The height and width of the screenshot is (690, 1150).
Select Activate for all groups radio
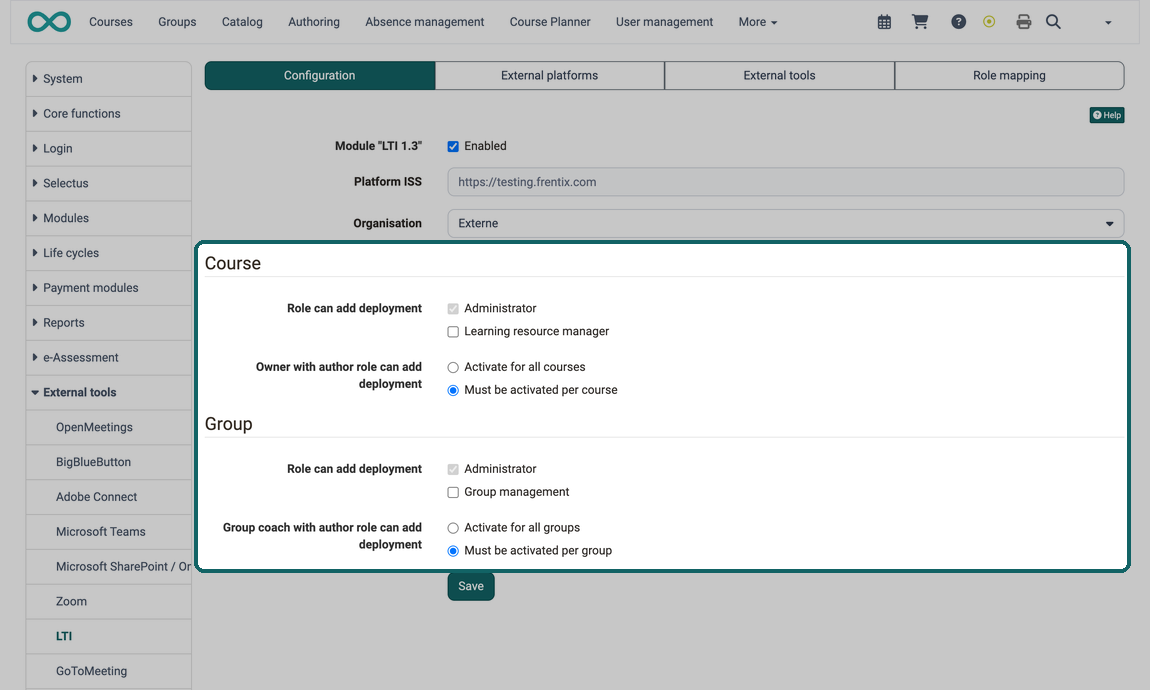[453, 528]
